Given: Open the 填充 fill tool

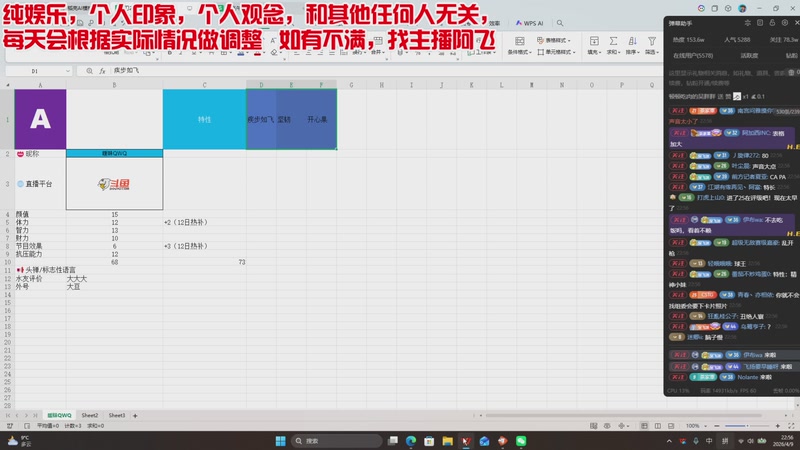Looking at the screenshot, I should coord(594,45).
